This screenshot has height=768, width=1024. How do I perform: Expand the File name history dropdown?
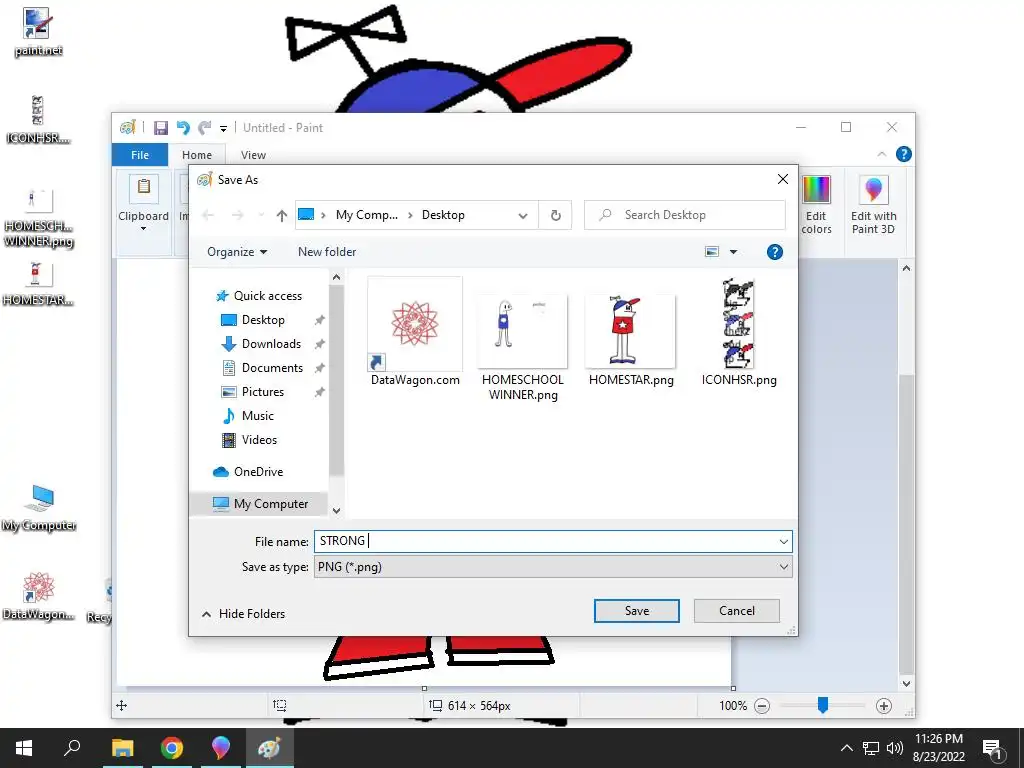783,541
